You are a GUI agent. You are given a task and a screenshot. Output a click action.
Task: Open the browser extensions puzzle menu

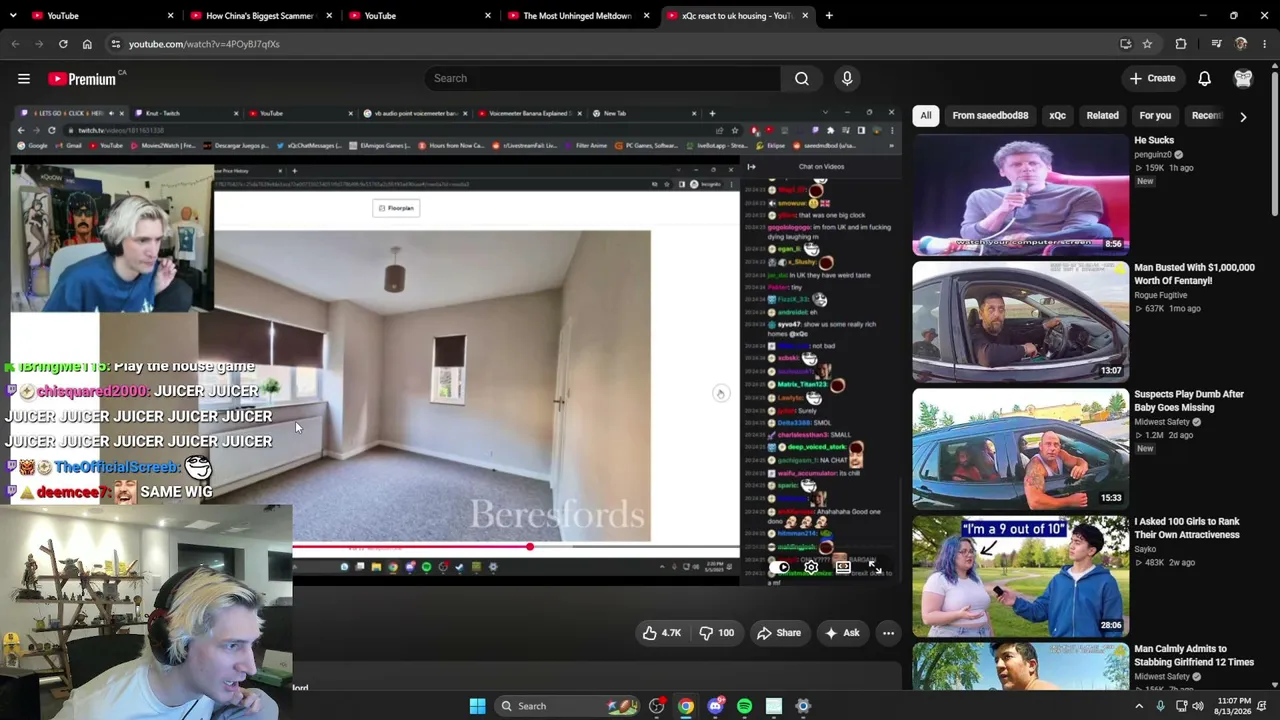point(1181,44)
